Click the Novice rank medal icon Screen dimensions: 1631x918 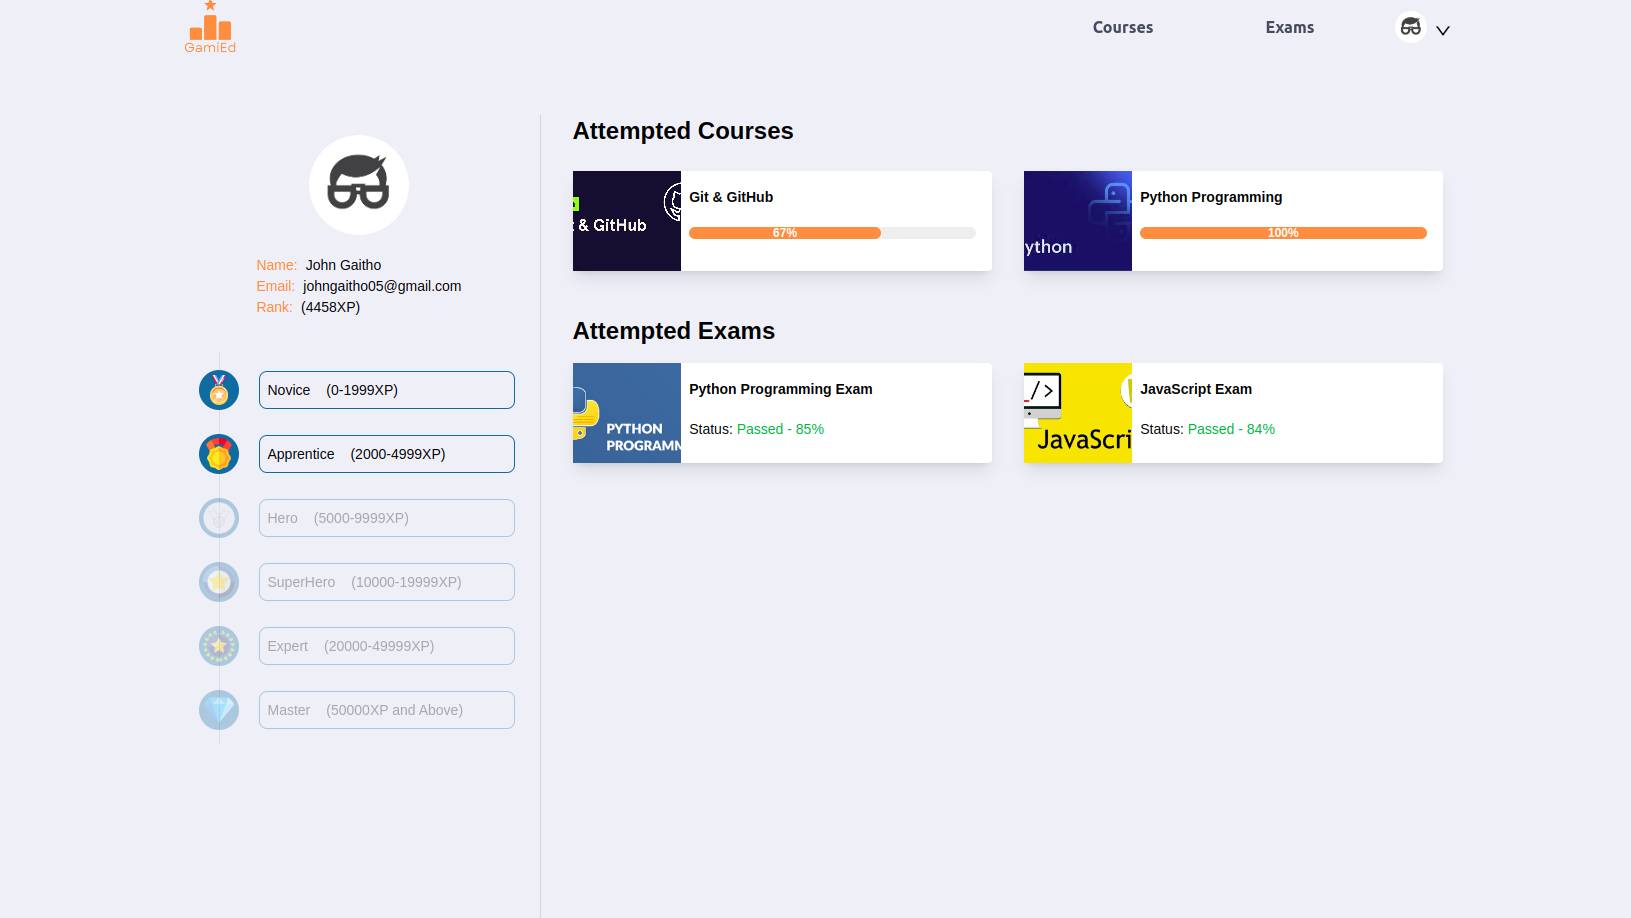coord(219,390)
